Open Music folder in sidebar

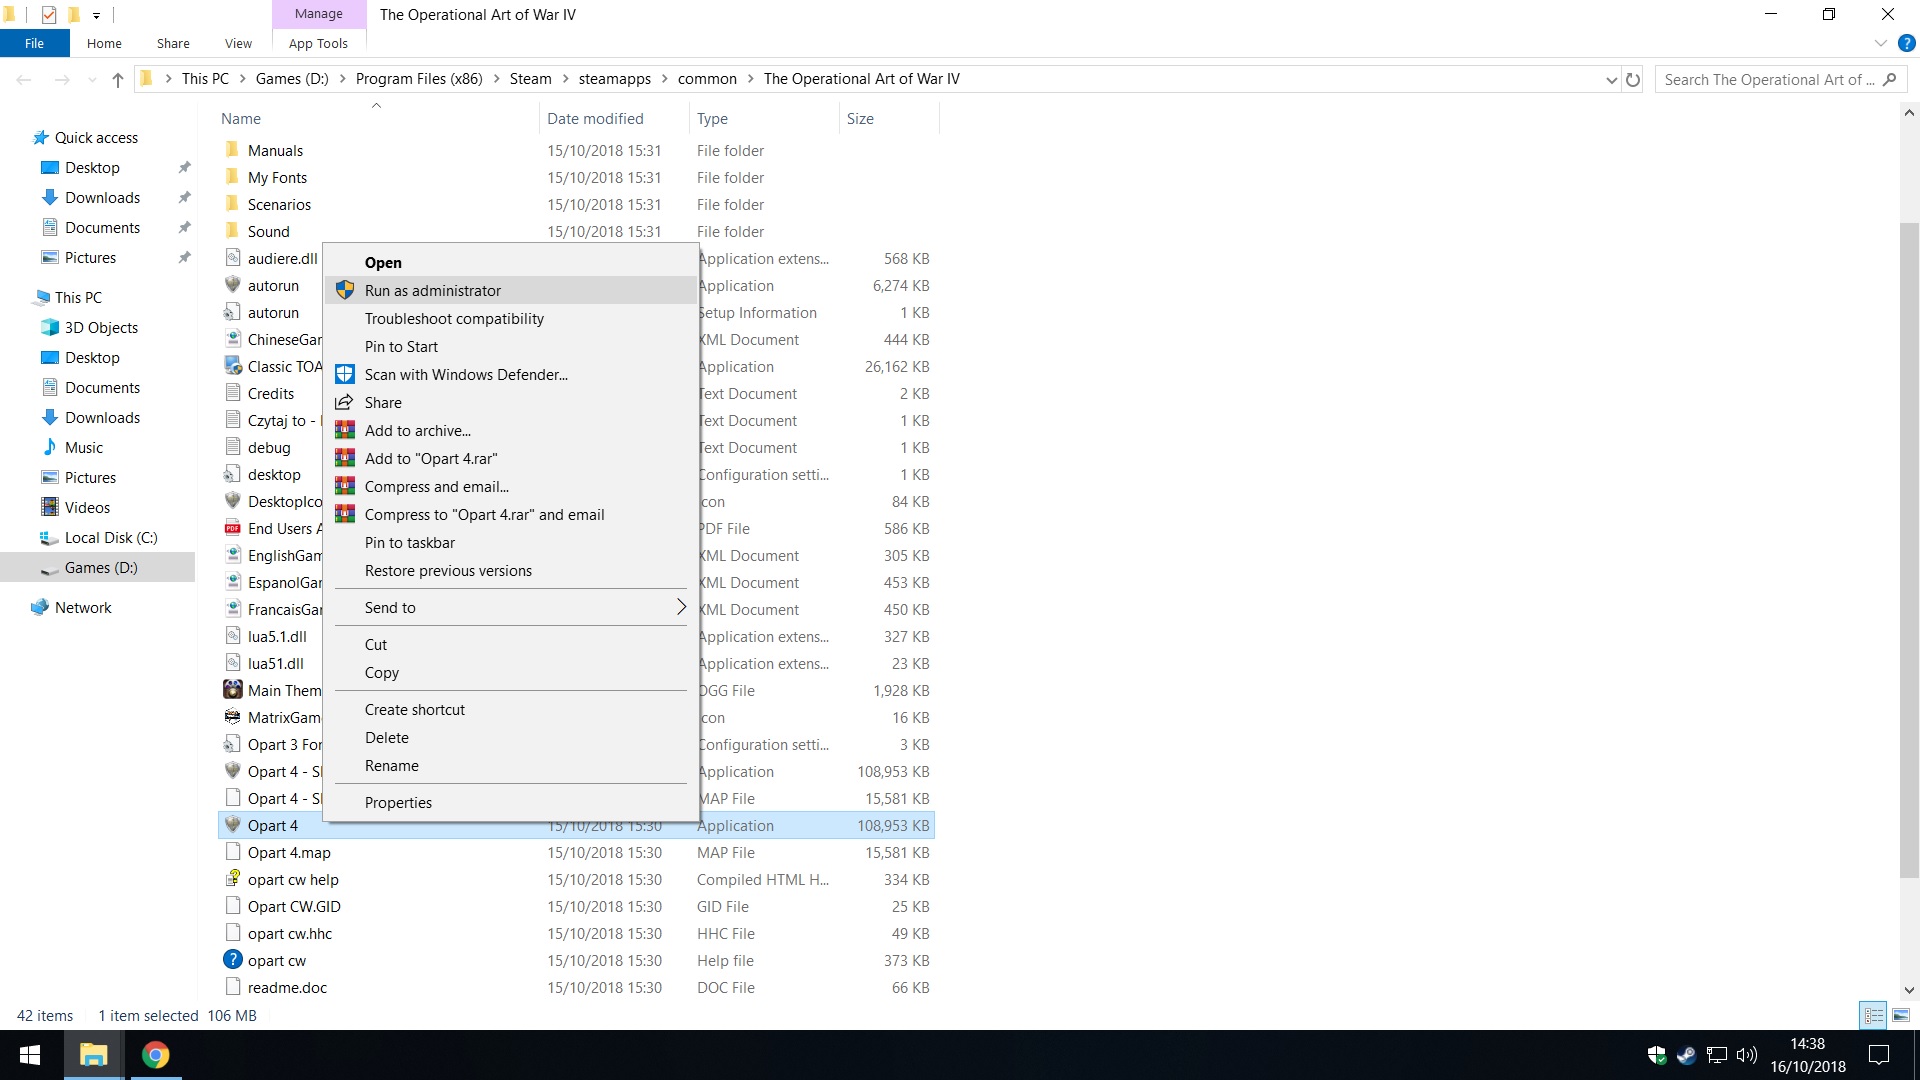point(84,447)
